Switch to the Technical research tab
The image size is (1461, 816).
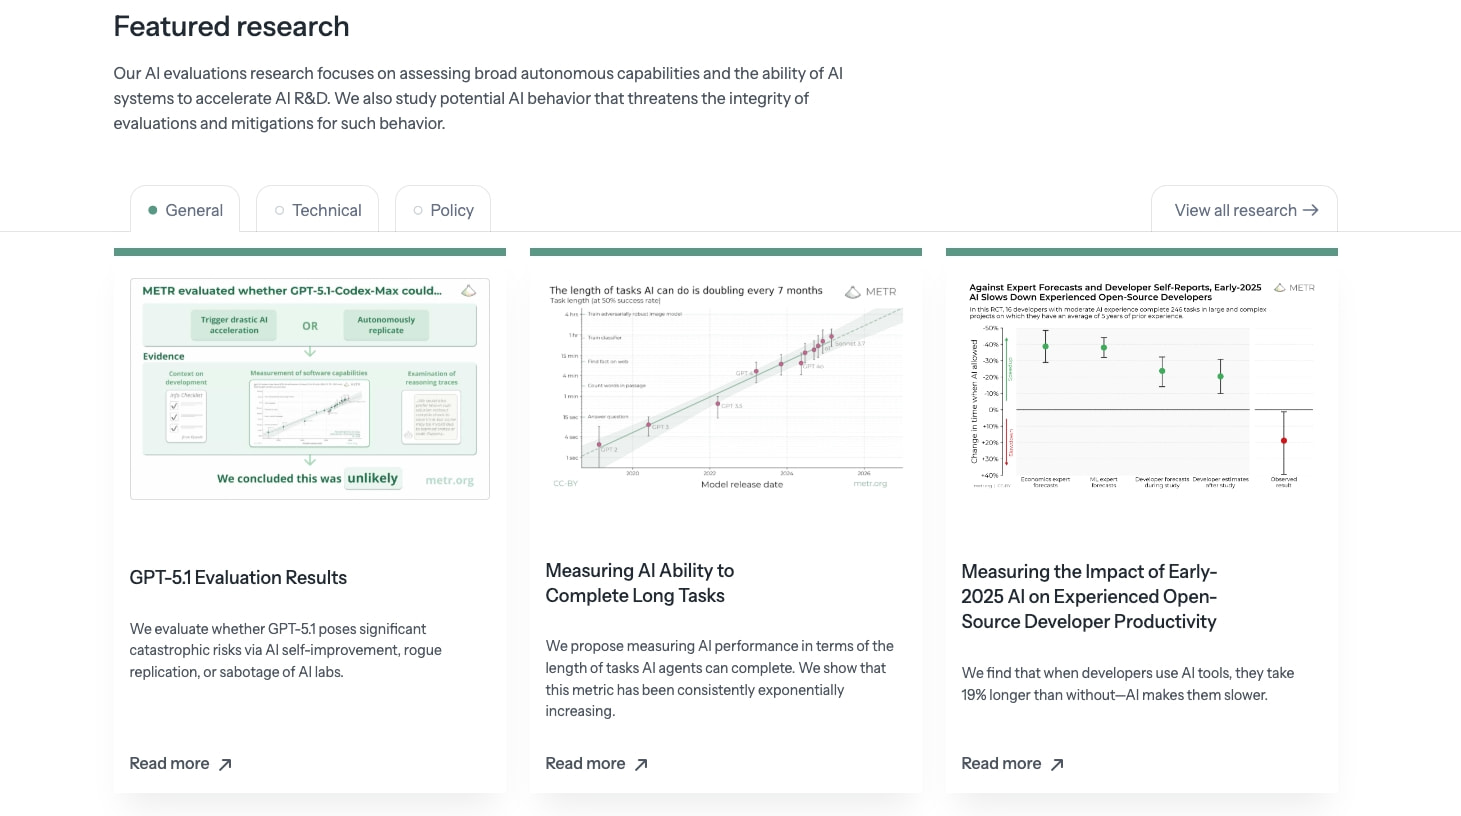point(317,209)
